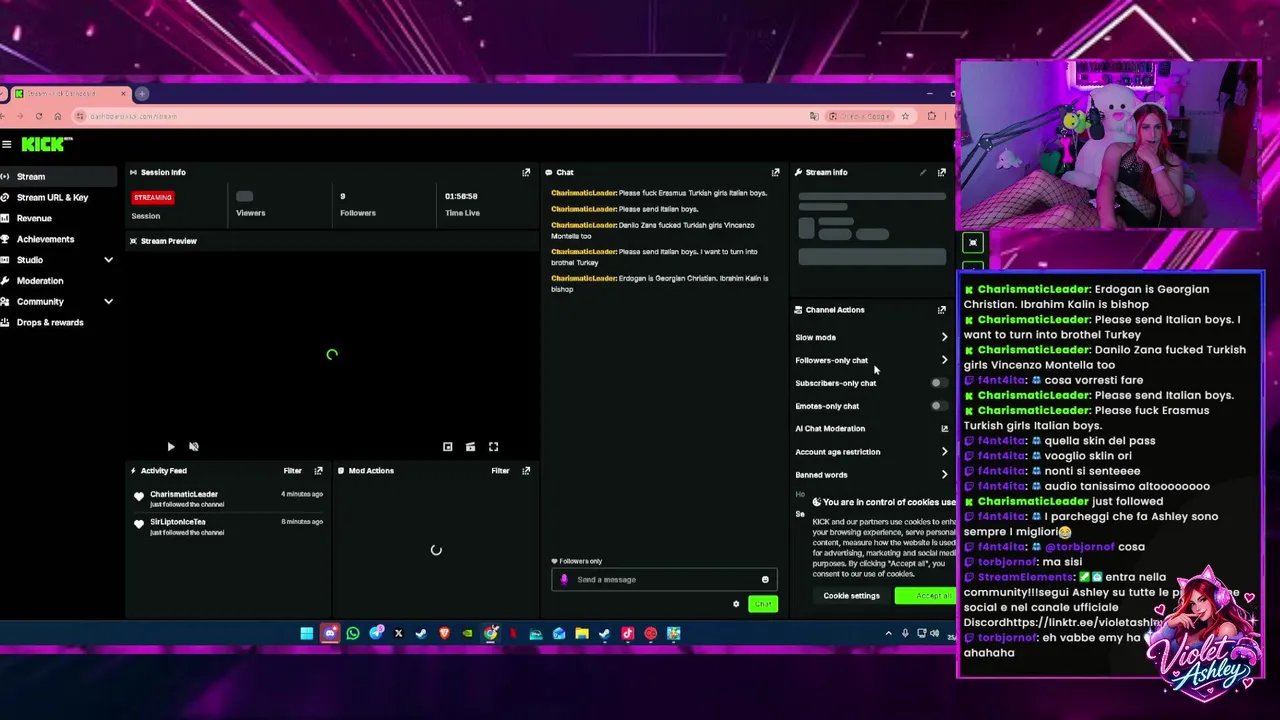The height and width of the screenshot is (720, 1280).
Task: Toggle Subscribers-only chat
Action: (937, 383)
